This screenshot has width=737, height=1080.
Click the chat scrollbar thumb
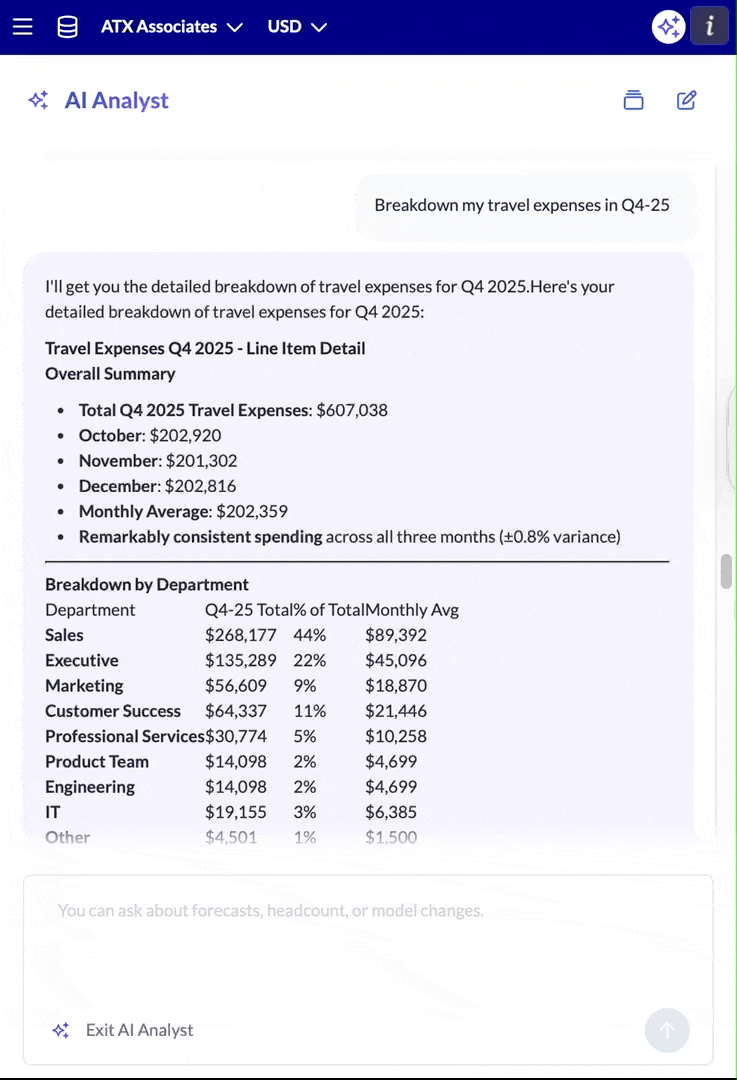click(727, 573)
